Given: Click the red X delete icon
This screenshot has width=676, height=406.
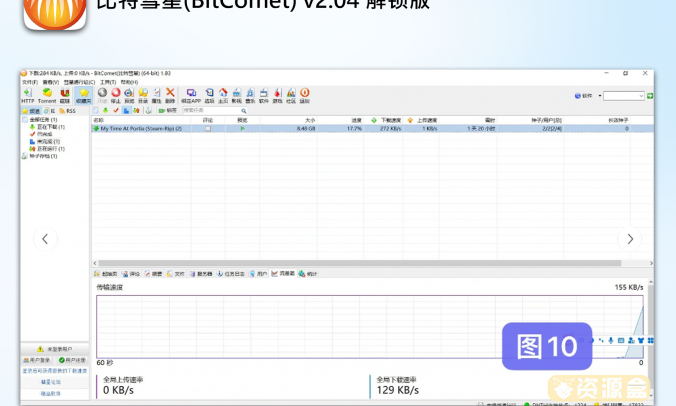Looking at the screenshot, I should point(170,95).
